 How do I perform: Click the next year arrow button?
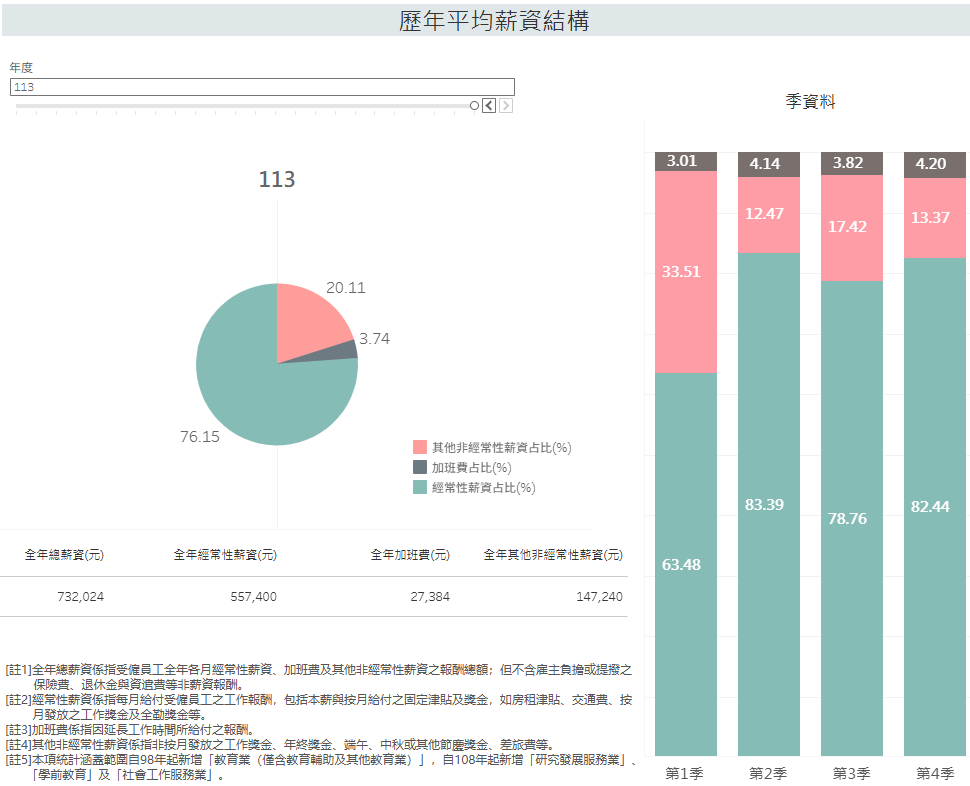pos(506,106)
